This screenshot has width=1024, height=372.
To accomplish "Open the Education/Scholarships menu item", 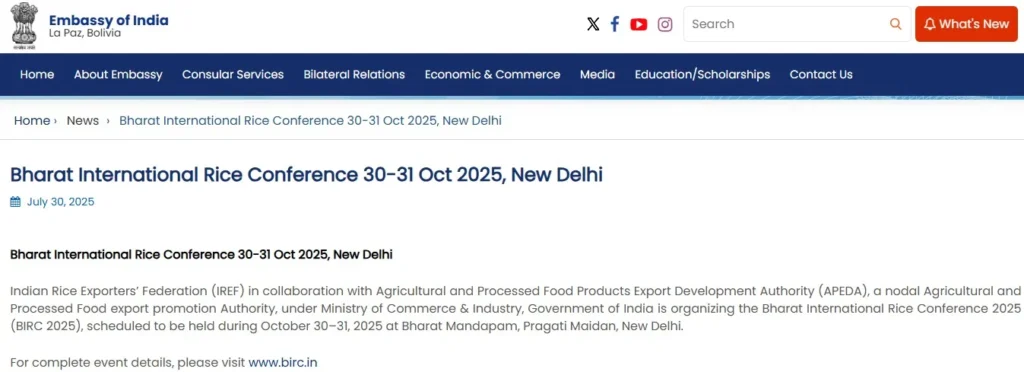I will coord(702,74).
